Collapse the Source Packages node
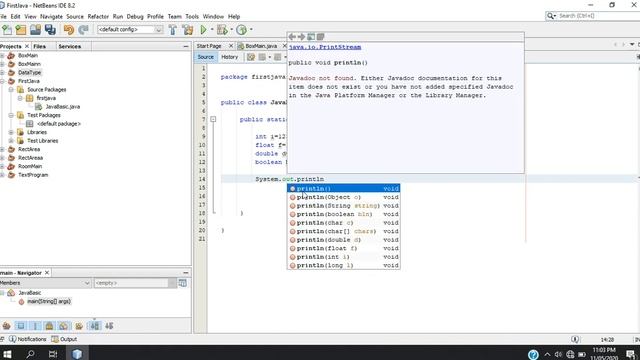640x360 pixels. coord(11,89)
